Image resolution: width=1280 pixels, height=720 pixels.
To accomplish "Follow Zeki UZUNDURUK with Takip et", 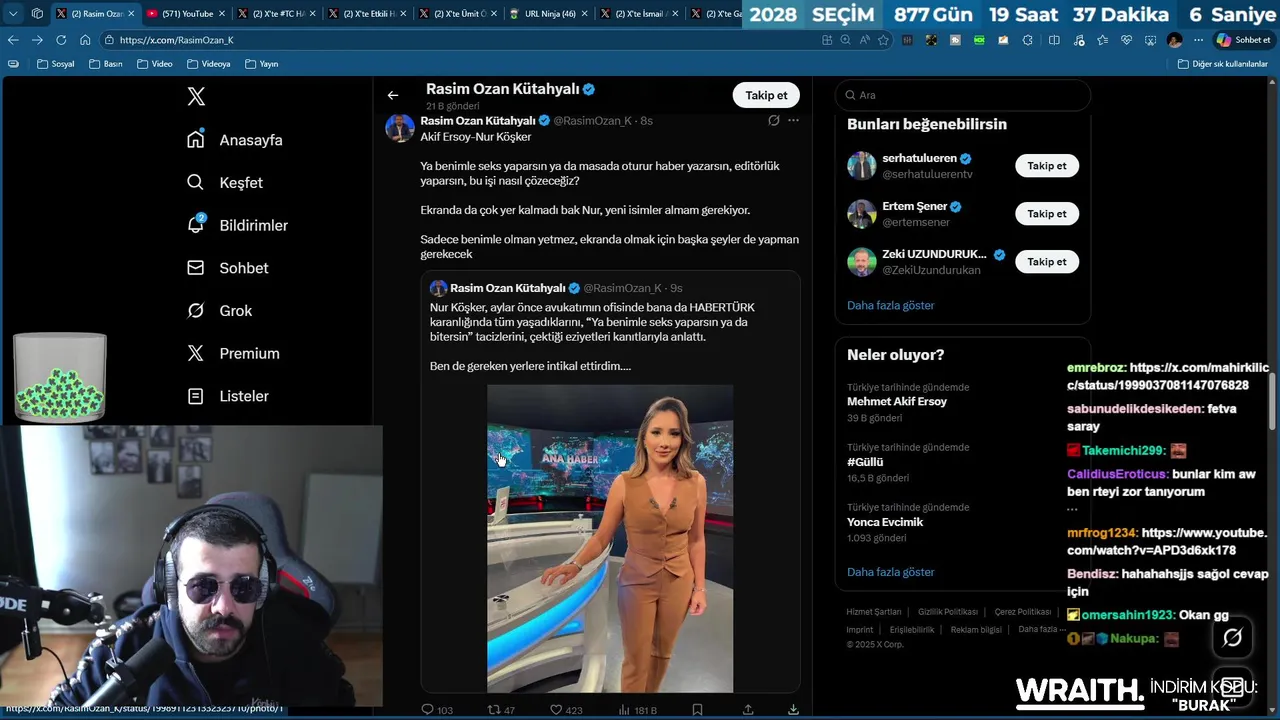I will (x=1047, y=262).
